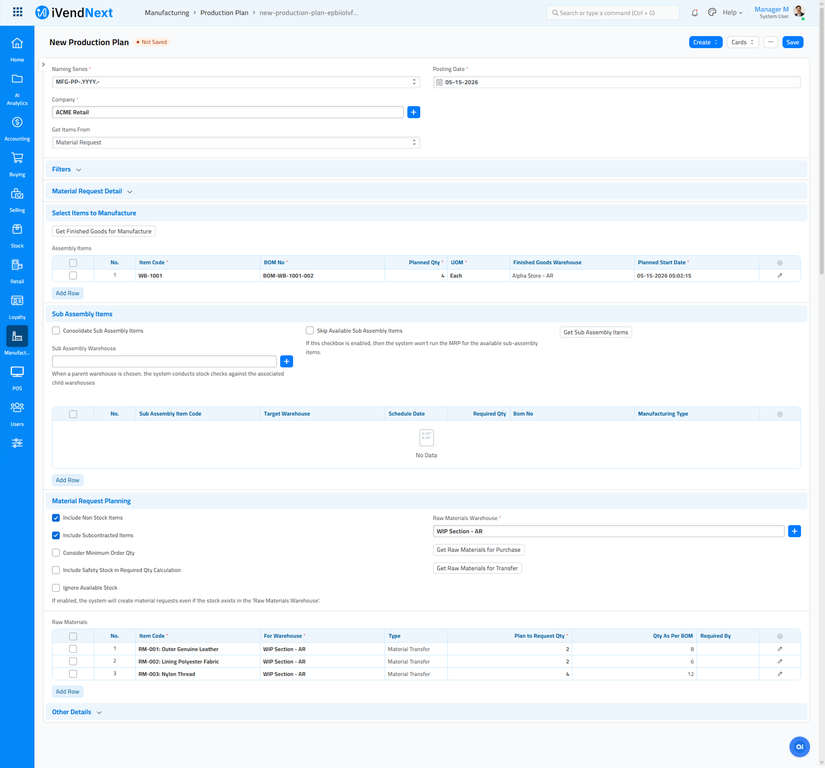825x768 pixels.
Task: Enable Include Safety Stock in Required Qty
Action: [x=56, y=570]
